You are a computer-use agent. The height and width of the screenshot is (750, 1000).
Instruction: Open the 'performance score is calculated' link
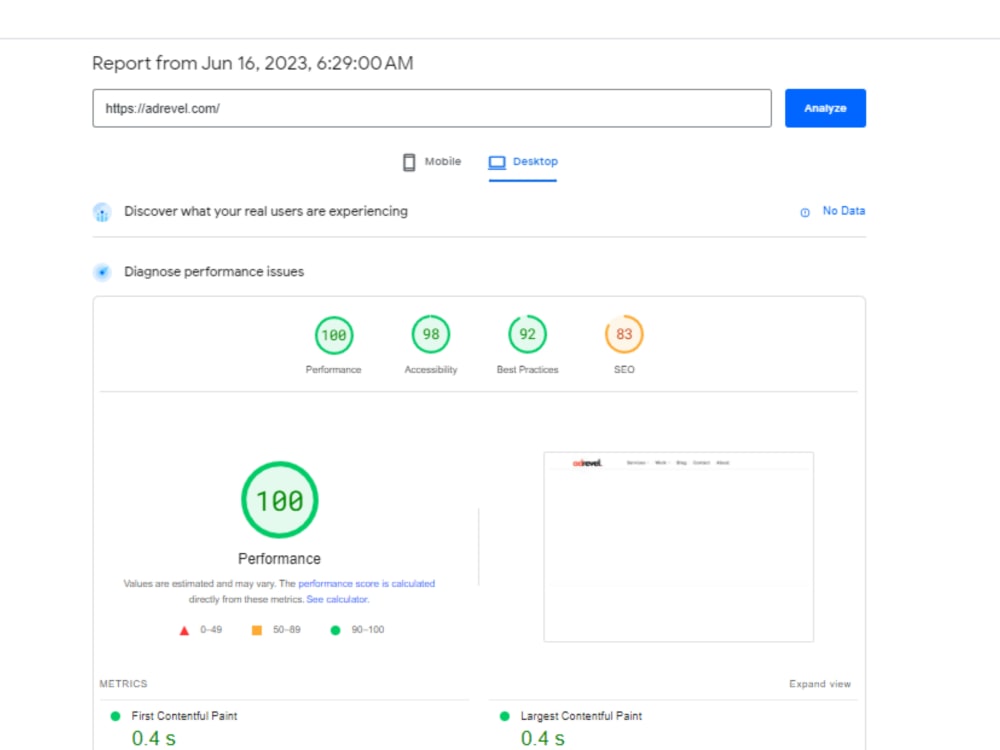[x=367, y=584]
